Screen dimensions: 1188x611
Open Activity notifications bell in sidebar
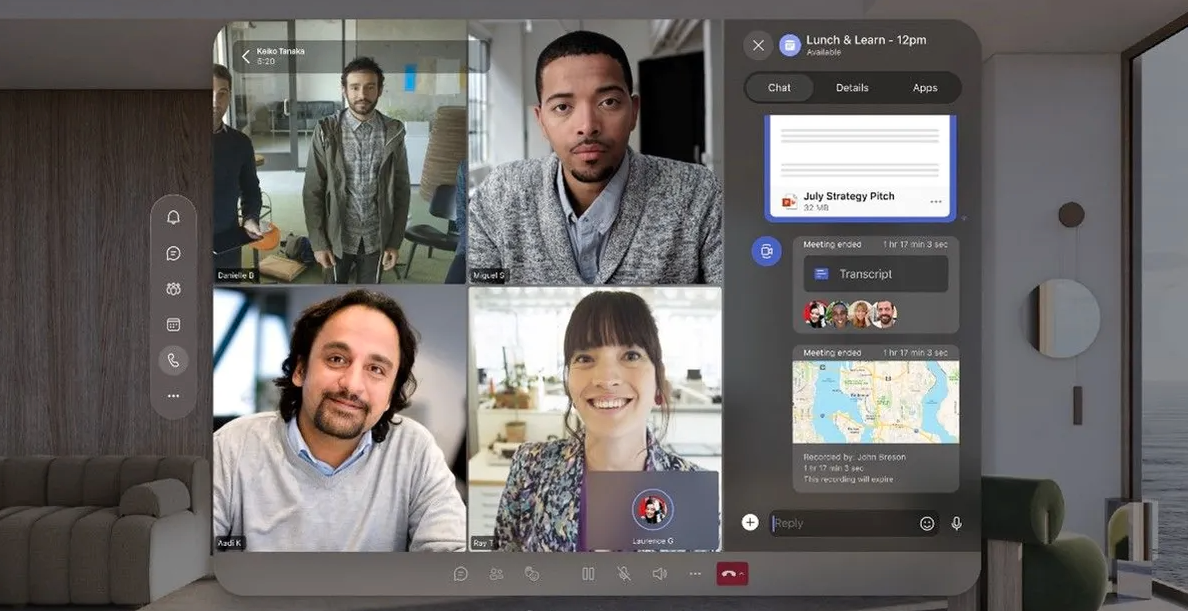click(x=173, y=217)
